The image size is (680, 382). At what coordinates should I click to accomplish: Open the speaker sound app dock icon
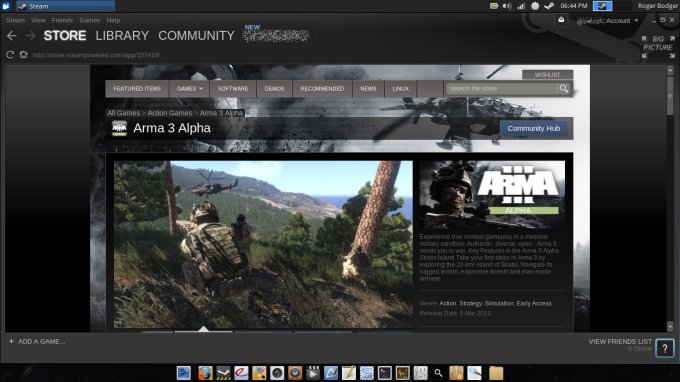pyautogui.click(x=295, y=373)
